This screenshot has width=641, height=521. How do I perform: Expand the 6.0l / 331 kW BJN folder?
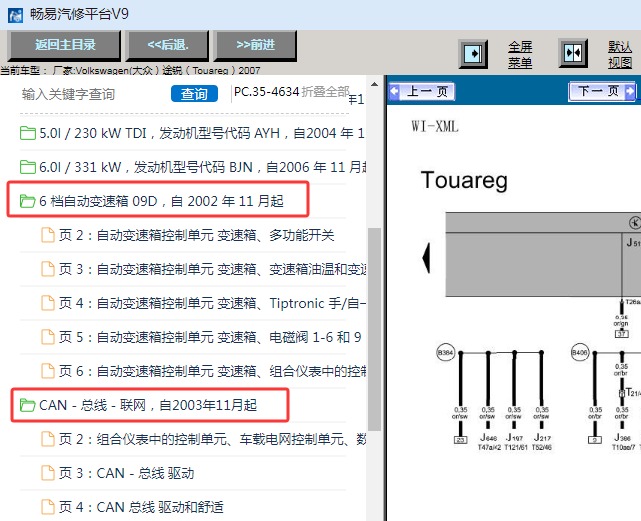[x=192, y=167]
